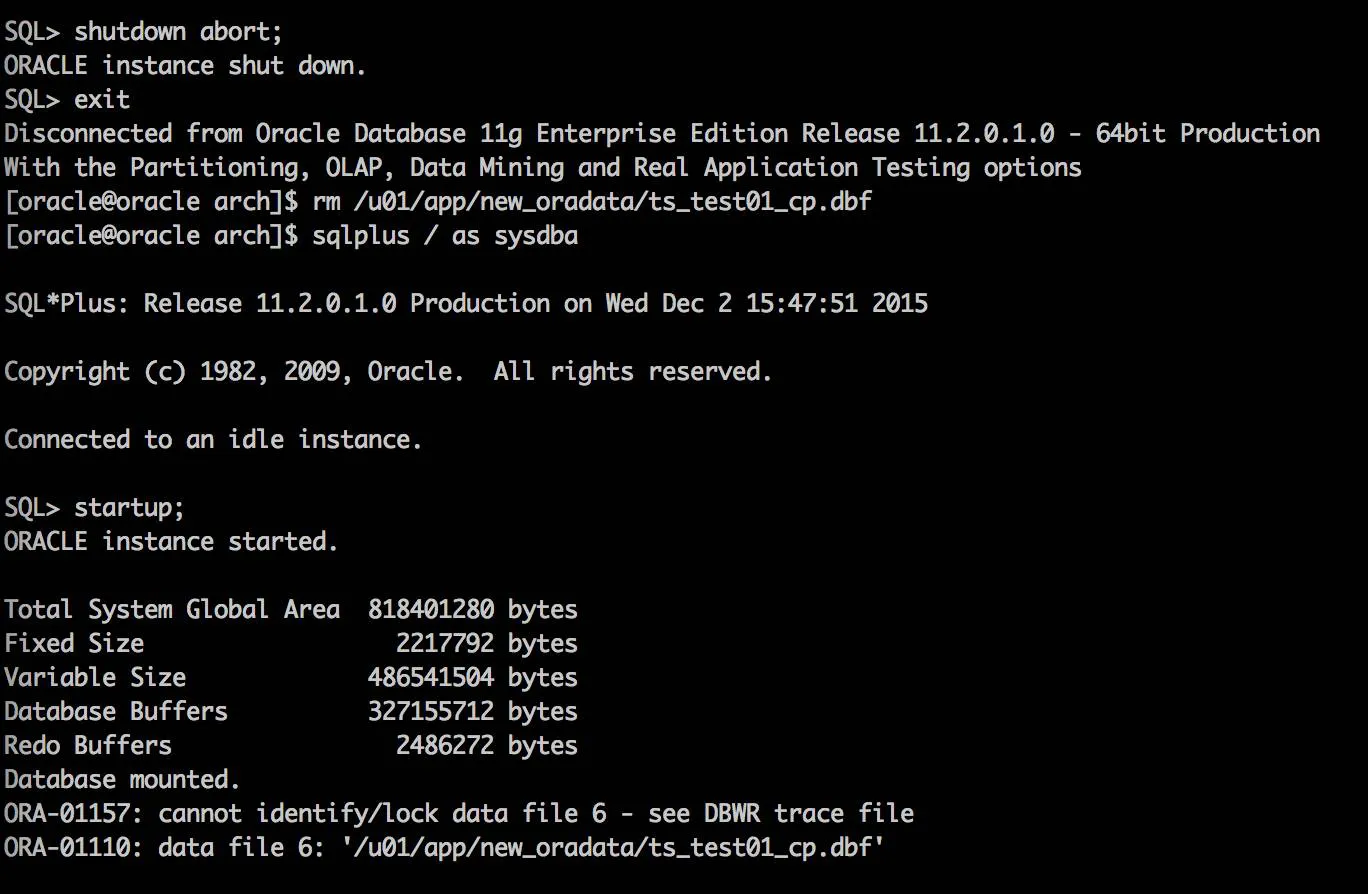This screenshot has height=894, width=1368.
Task: Click the 'exit' command on third line
Action: point(102,100)
